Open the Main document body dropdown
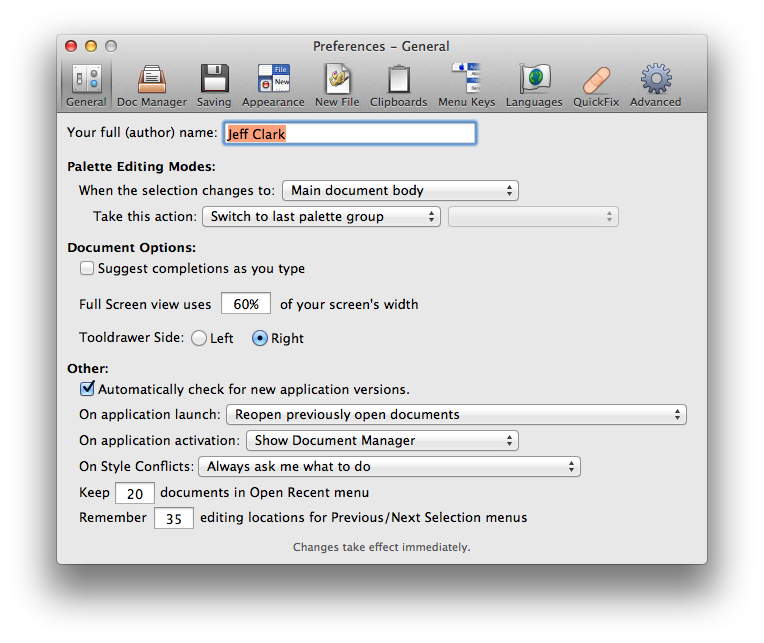The image size is (764, 643). tap(400, 190)
